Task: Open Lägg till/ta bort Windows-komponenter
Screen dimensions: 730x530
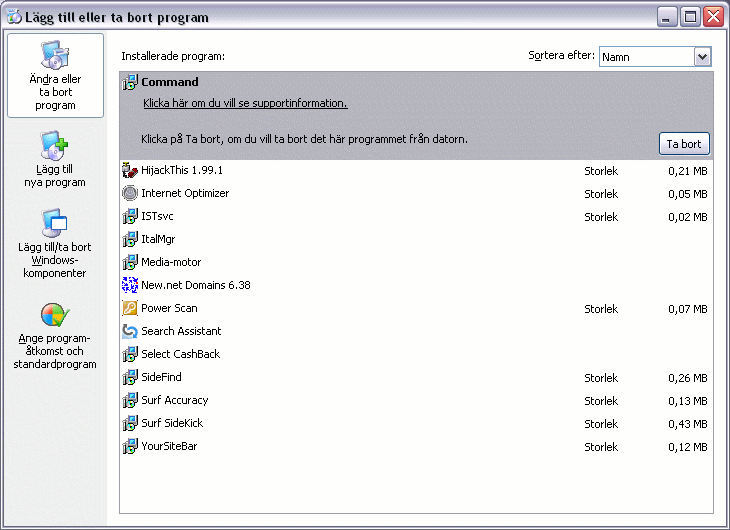Action: (x=55, y=243)
